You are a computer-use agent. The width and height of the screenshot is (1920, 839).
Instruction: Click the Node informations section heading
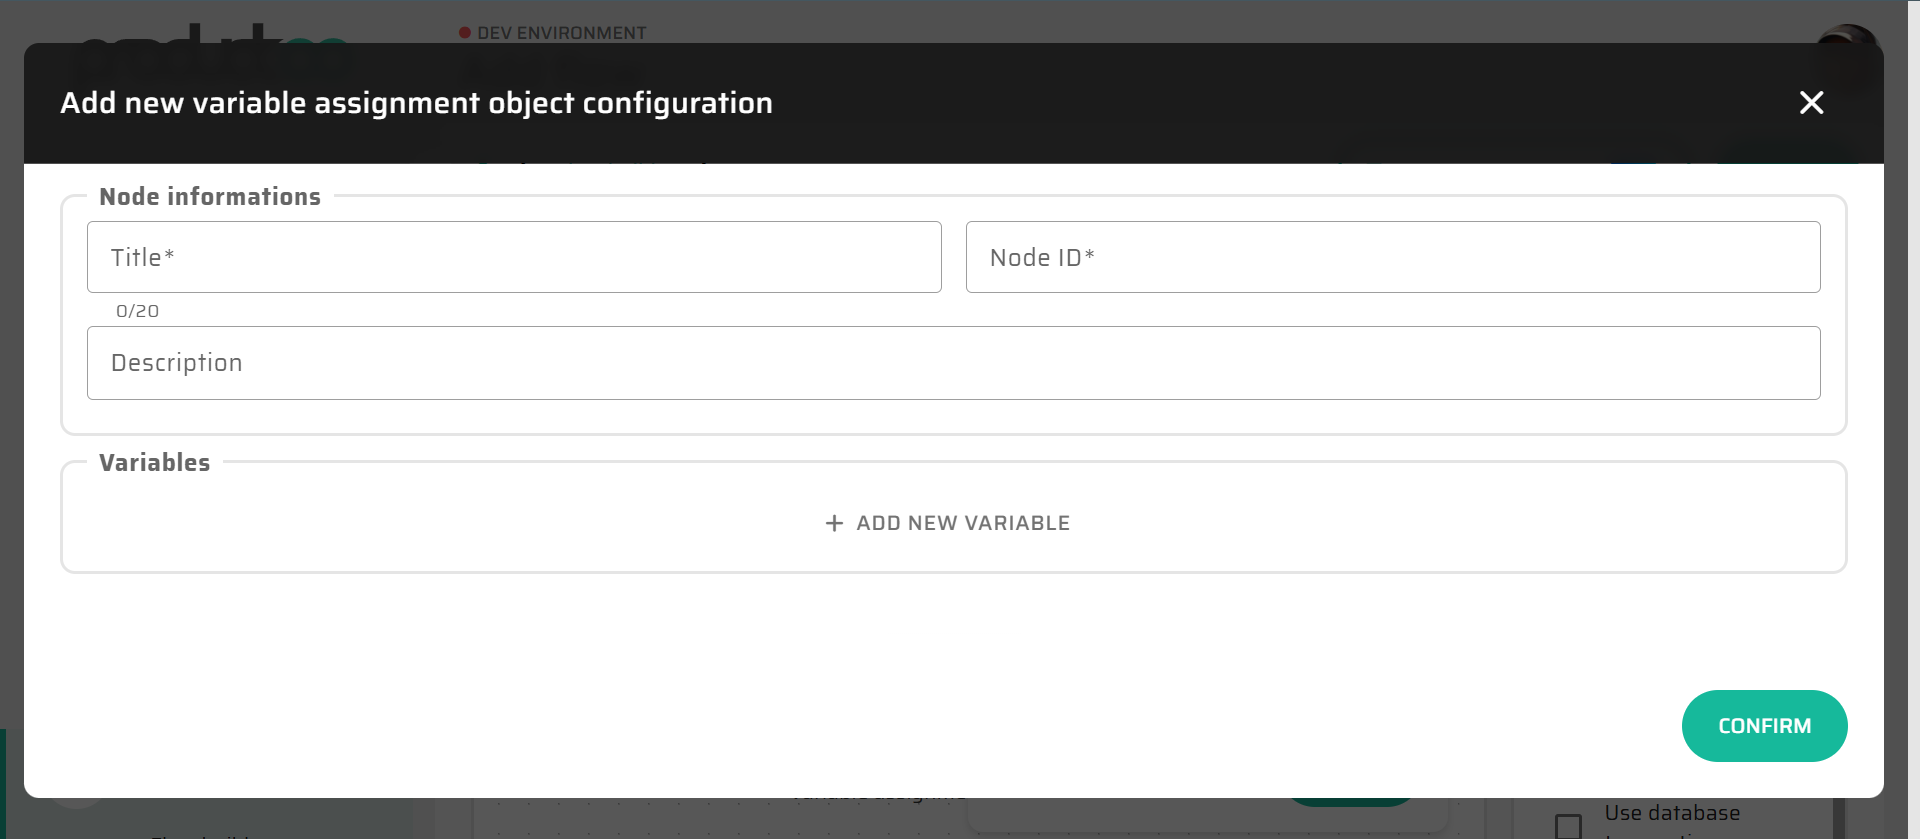click(x=210, y=197)
